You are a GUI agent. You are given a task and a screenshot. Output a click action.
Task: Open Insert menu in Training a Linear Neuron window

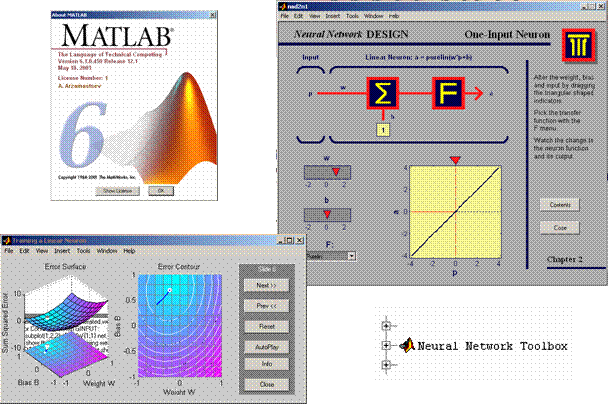coord(62,251)
